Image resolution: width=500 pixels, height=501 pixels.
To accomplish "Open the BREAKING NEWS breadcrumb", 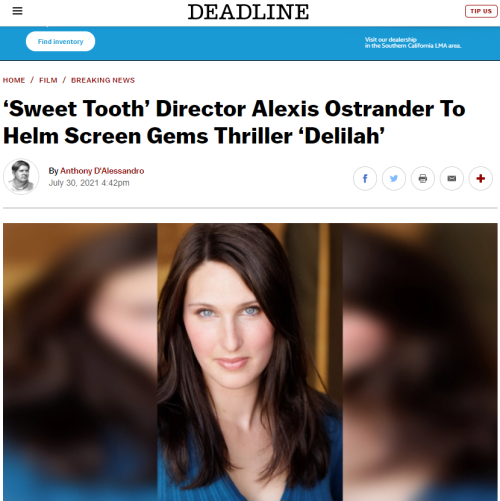I will [x=103, y=80].
